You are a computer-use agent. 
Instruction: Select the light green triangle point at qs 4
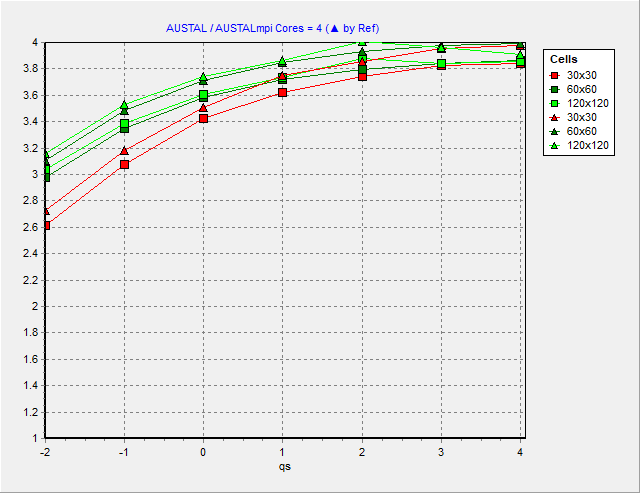tap(520, 55)
